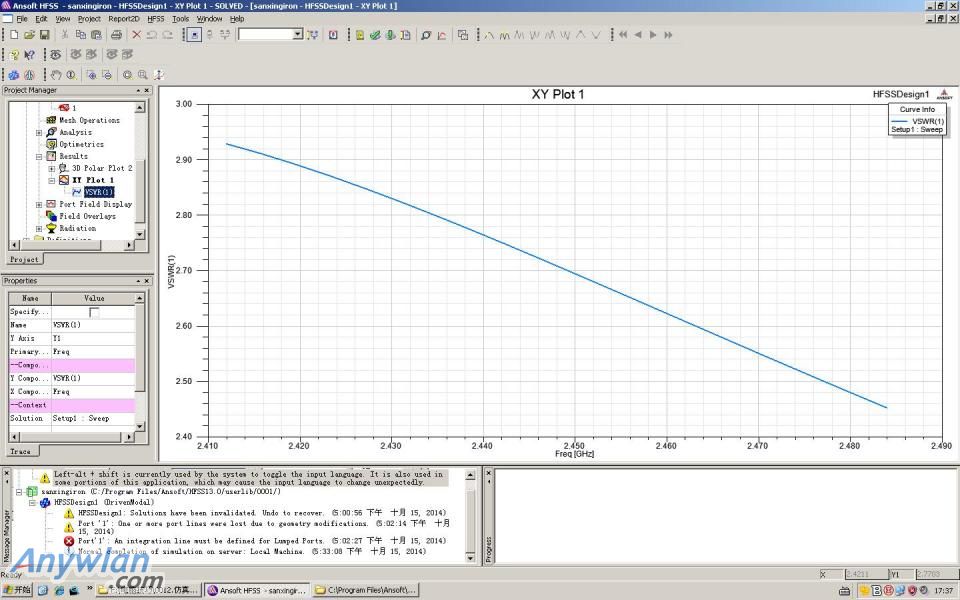The height and width of the screenshot is (600, 960).
Task: Click the Copy toolbar icon
Action: point(81,35)
